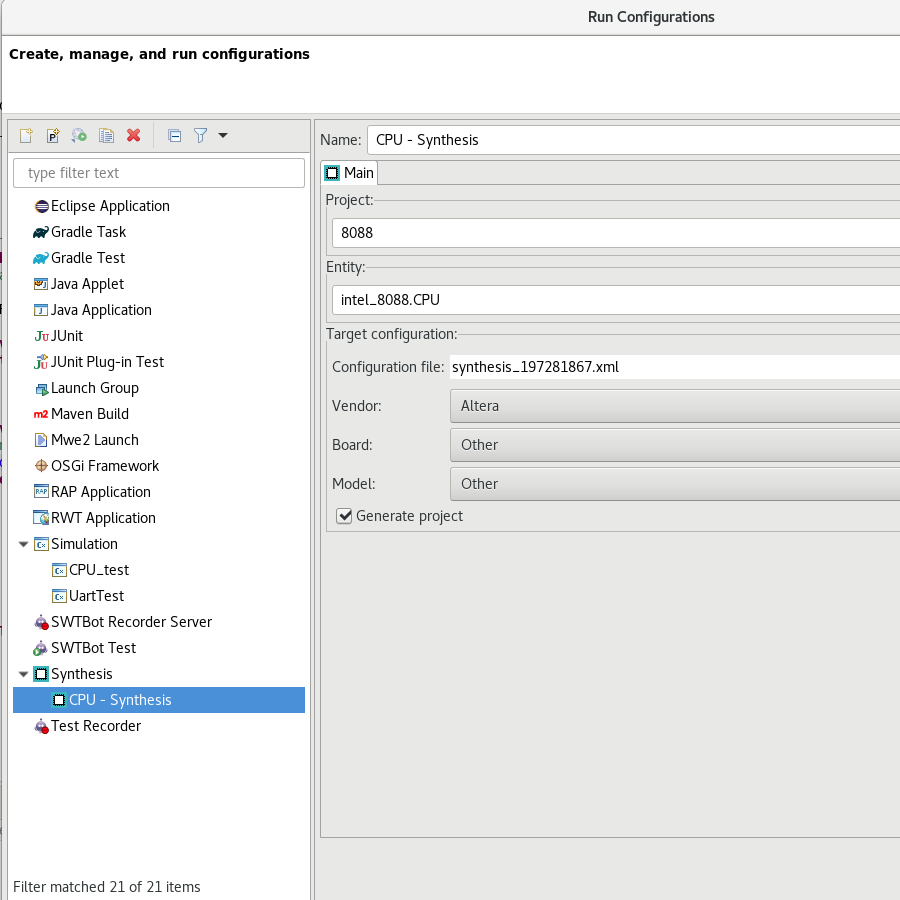This screenshot has width=900, height=900.
Task: Click the Export launch configuration icon
Action: pyautogui.click(x=79, y=136)
